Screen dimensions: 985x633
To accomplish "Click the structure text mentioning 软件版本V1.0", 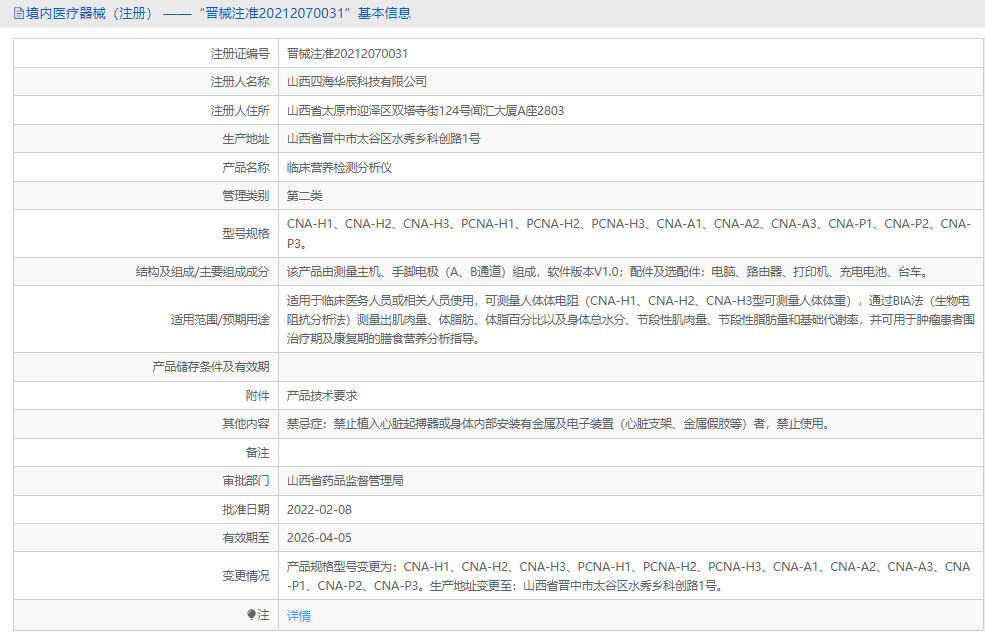I will [609, 272].
